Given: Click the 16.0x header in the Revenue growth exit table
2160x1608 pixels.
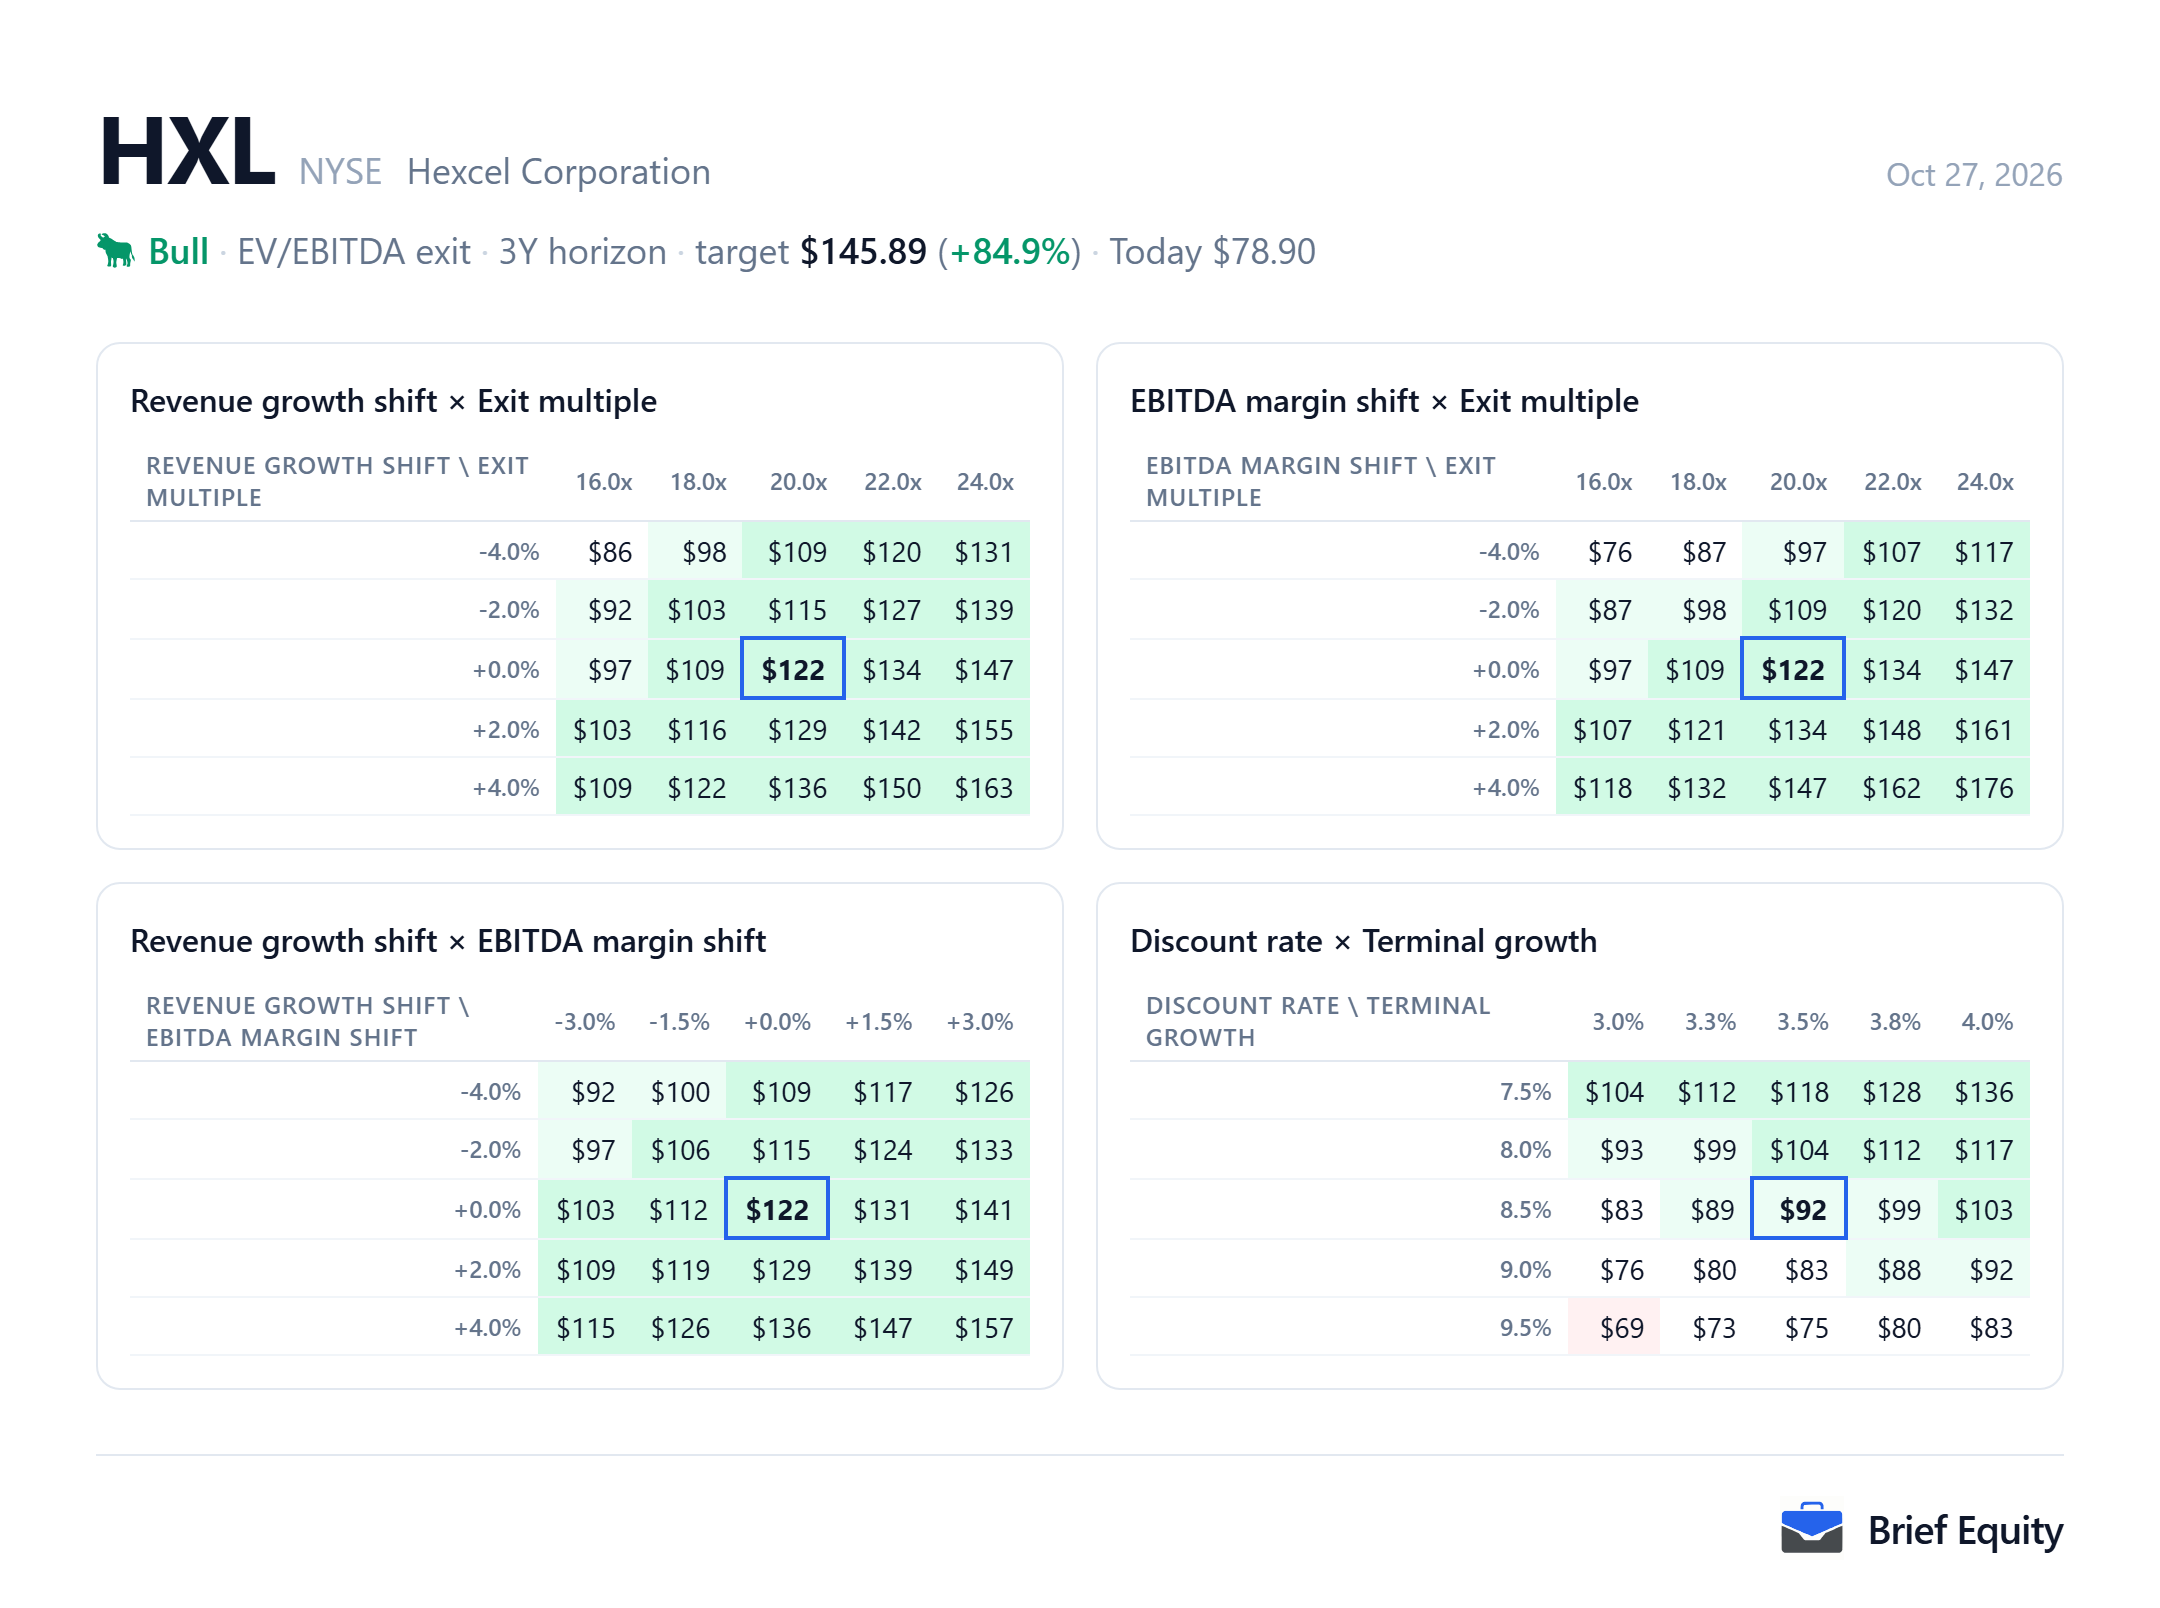Looking at the screenshot, I should point(604,482).
